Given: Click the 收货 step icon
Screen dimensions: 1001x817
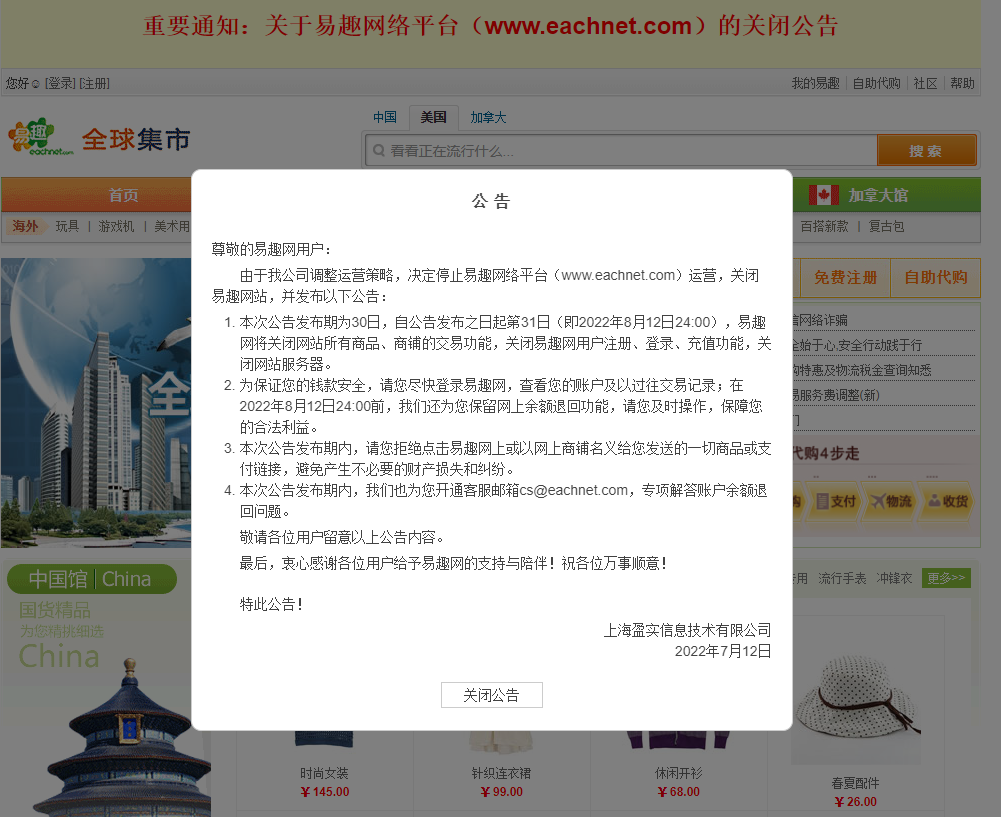Looking at the screenshot, I should pyautogui.click(x=948, y=501).
